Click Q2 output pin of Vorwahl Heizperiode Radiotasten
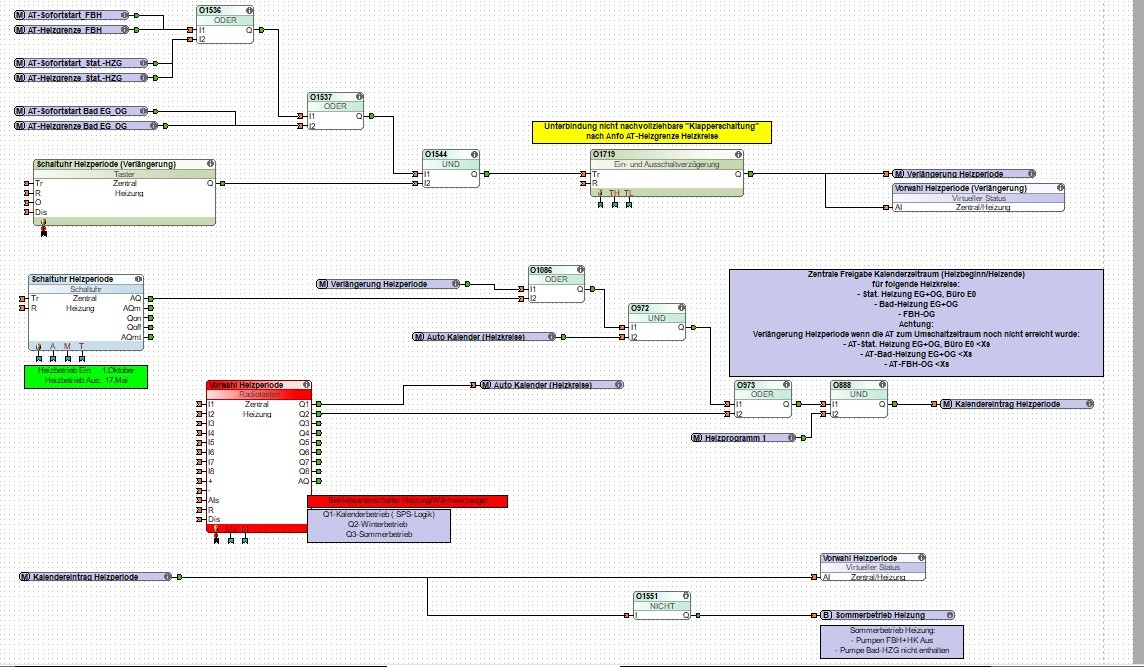The height and width of the screenshot is (667, 1144). [319, 414]
